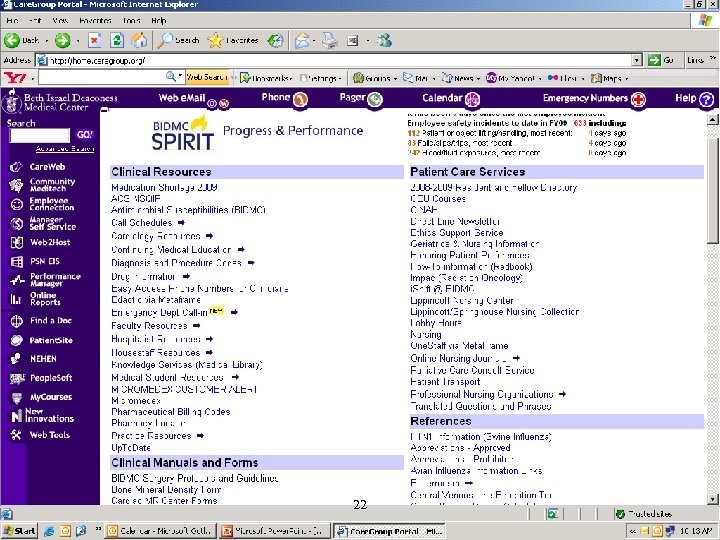
Task: Open the Lippincott Nursing Center link
Action: click(462, 301)
